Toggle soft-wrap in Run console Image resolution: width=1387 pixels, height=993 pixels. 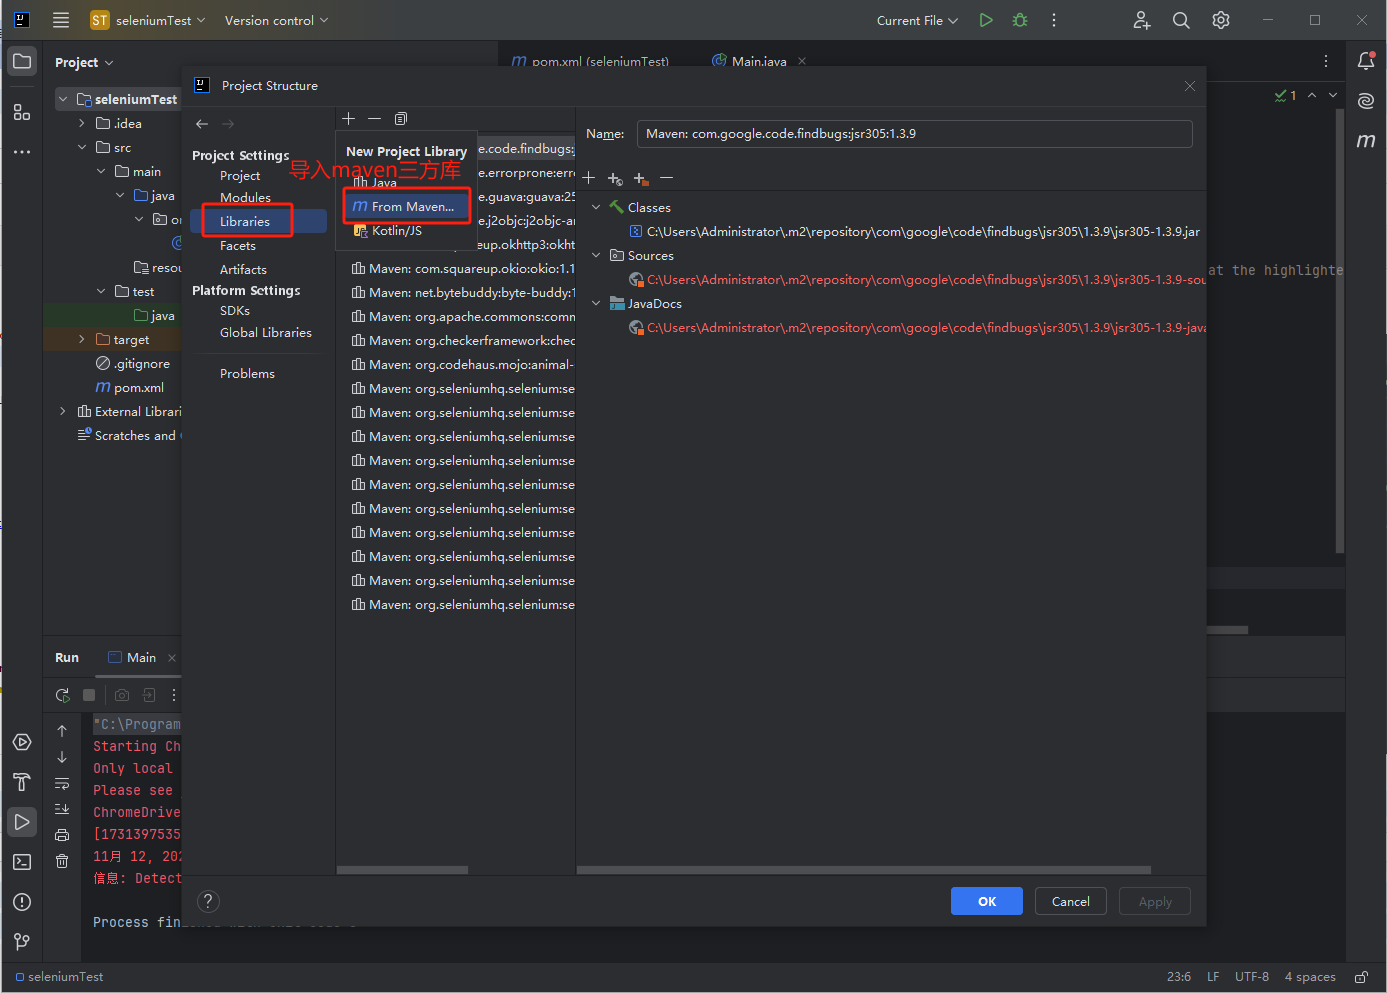tap(62, 783)
